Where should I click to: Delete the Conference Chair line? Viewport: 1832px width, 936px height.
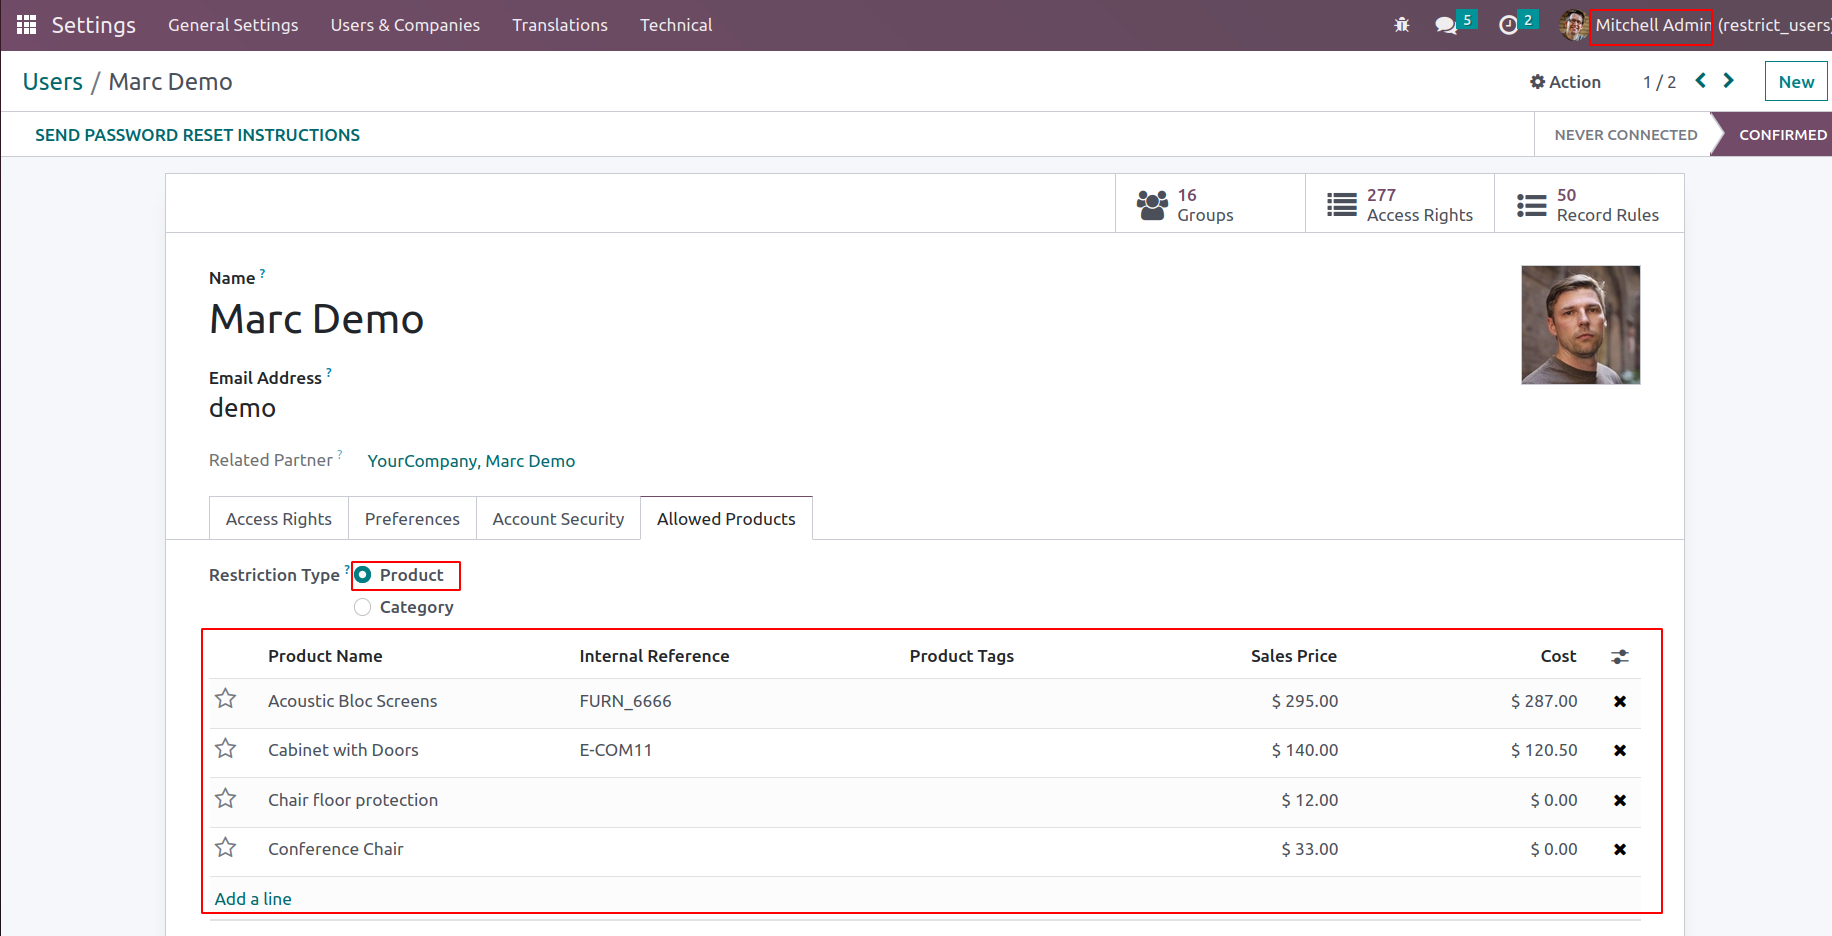coord(1619,850)
